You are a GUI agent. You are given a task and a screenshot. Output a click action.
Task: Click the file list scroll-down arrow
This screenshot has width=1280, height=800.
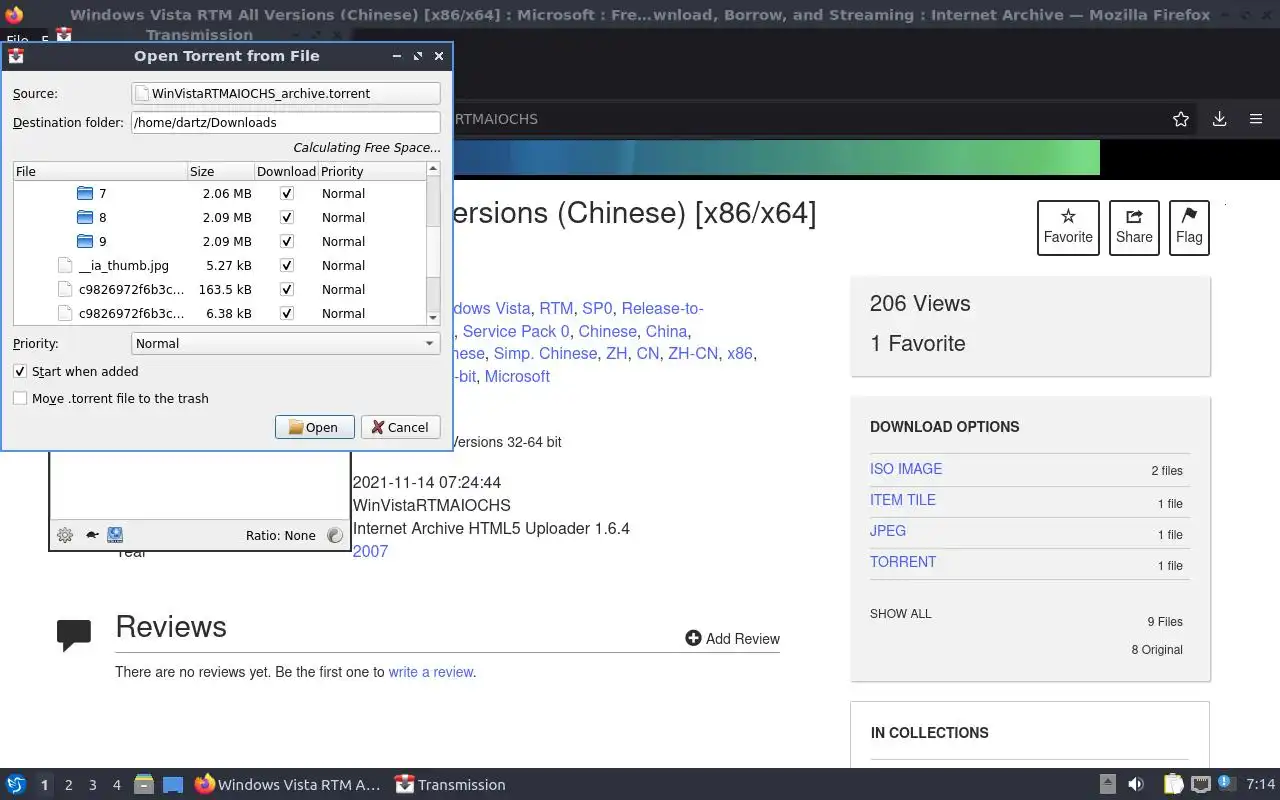pos(433,318)
